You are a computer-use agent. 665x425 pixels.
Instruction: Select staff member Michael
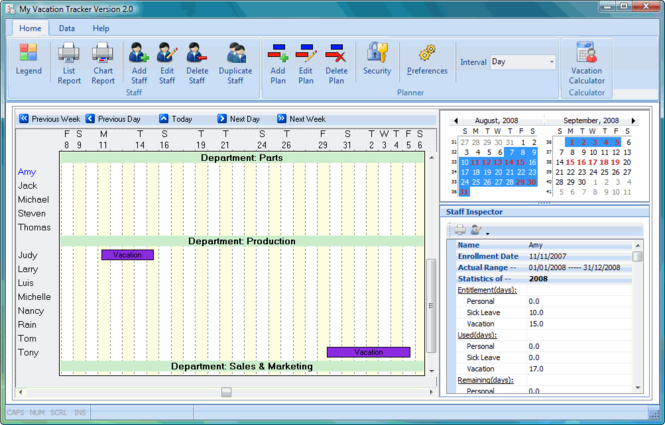tap(34, 200)
